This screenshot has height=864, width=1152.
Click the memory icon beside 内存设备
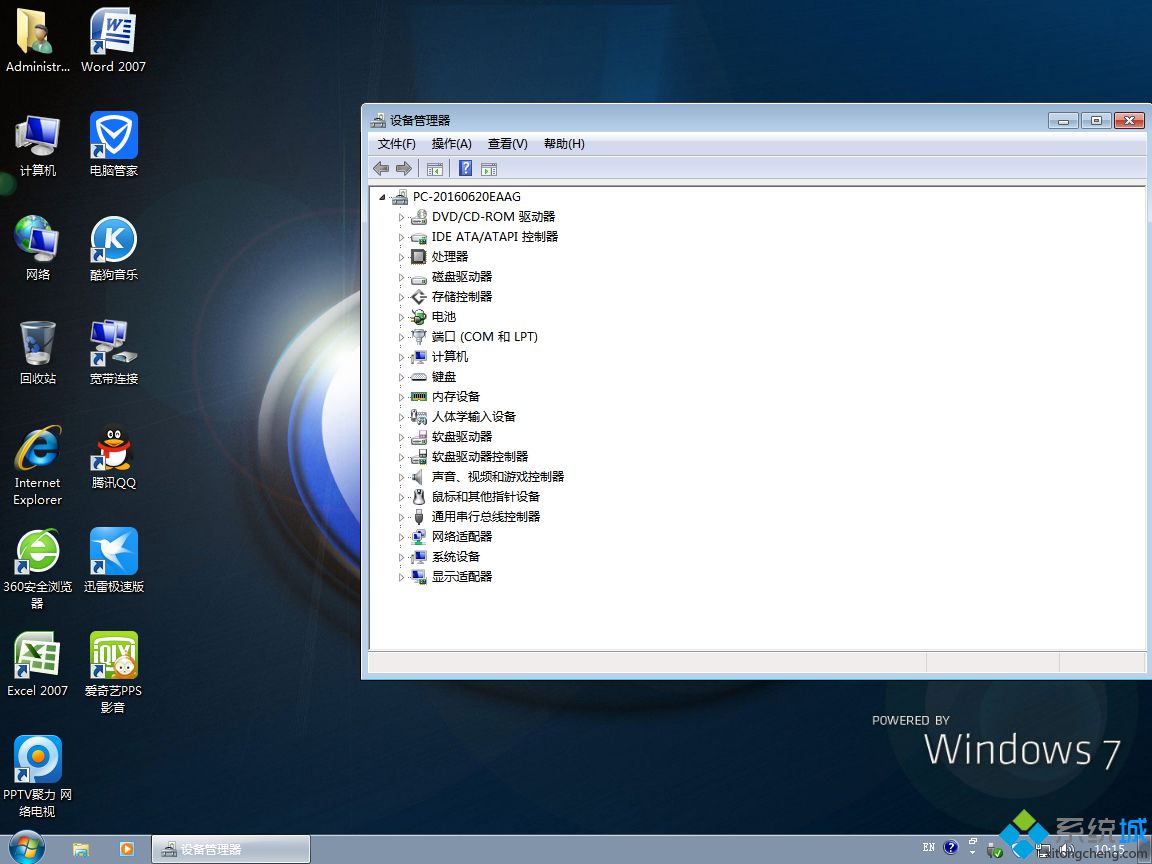pos(419,397)
